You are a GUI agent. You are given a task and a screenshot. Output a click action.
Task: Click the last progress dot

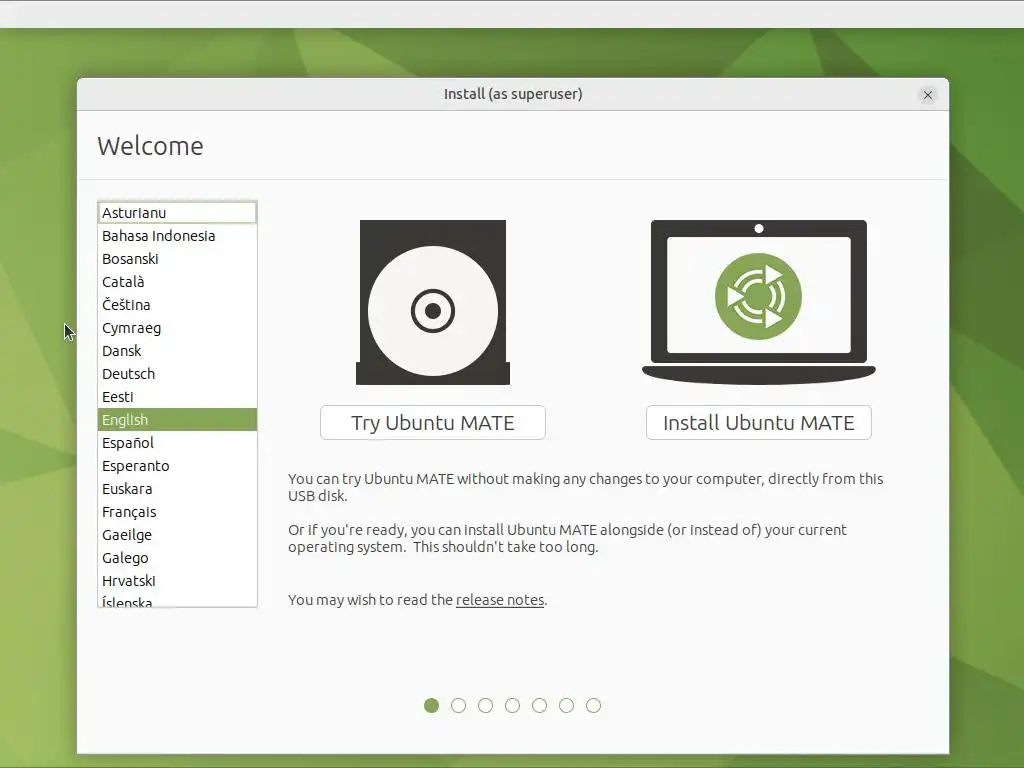(x=593, y=705)
